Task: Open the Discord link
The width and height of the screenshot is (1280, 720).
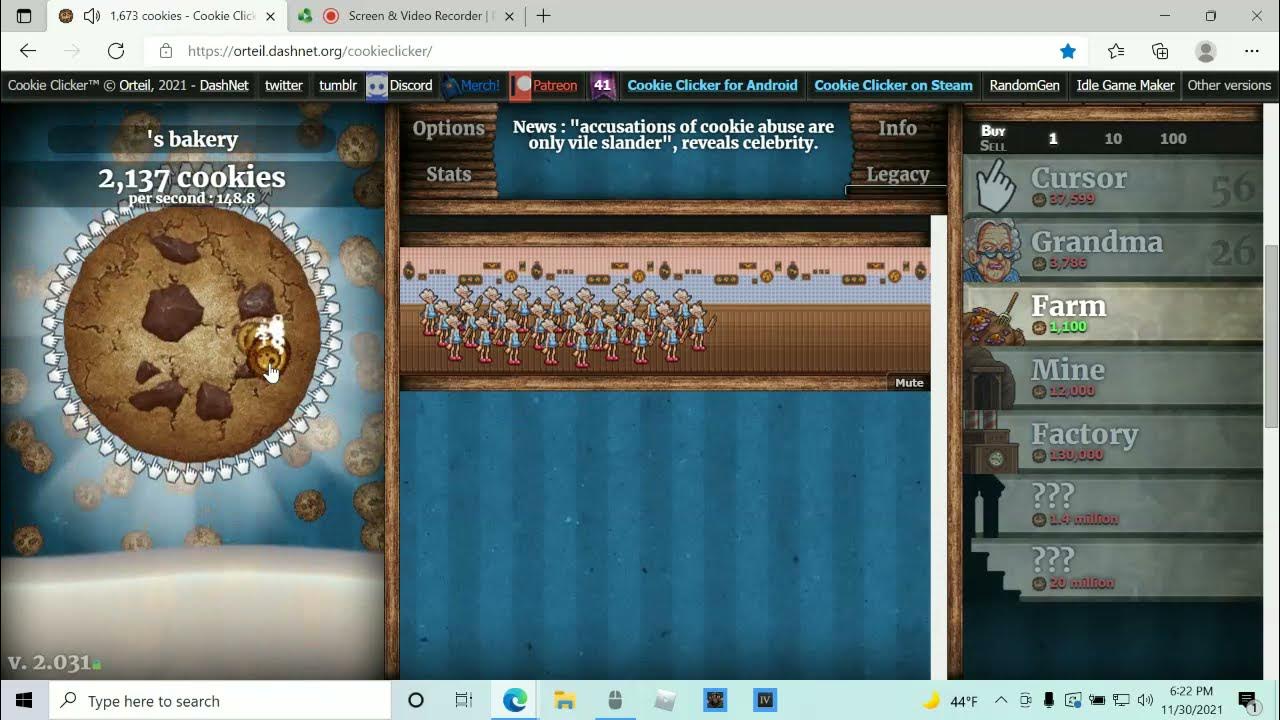Action: [x=400, y=85]
